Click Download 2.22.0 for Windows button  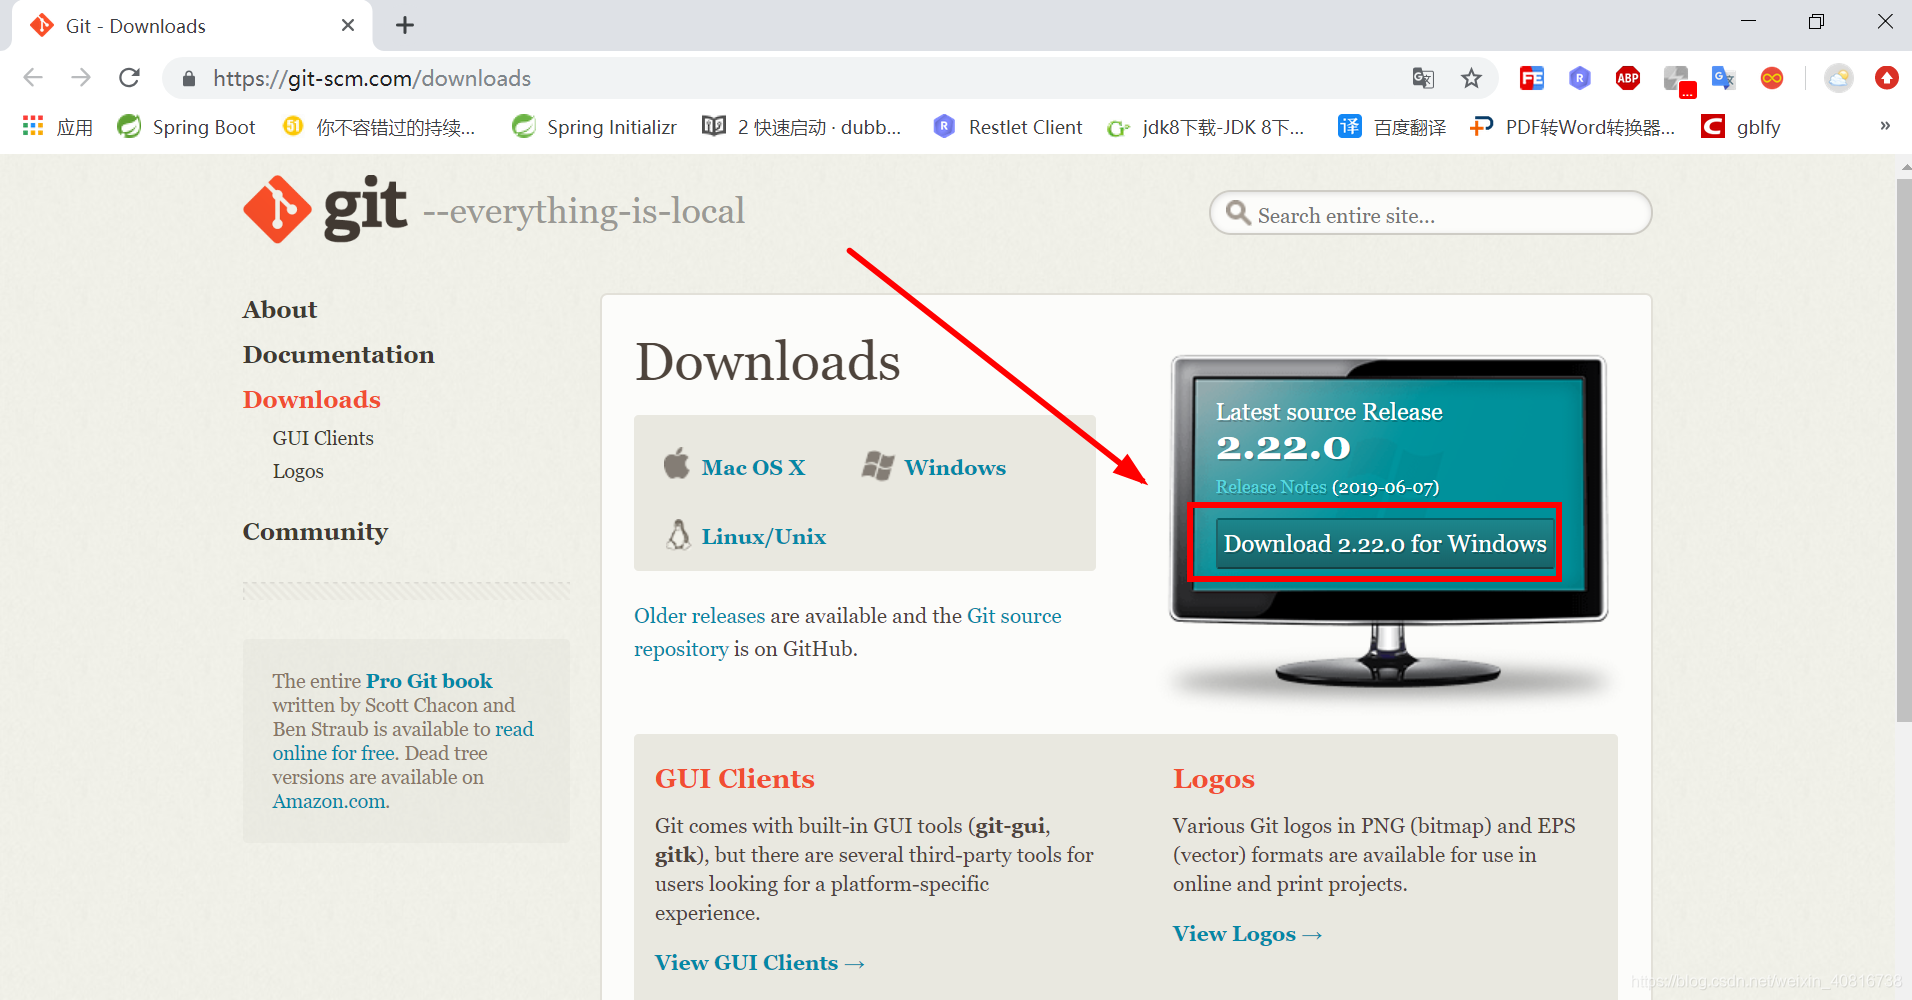[x=1385, y=544]
